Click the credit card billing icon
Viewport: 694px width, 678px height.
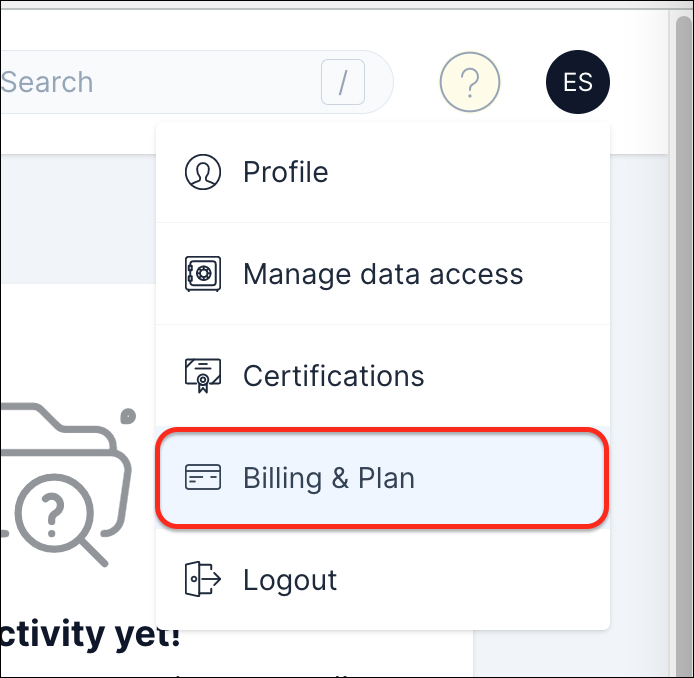203,478
